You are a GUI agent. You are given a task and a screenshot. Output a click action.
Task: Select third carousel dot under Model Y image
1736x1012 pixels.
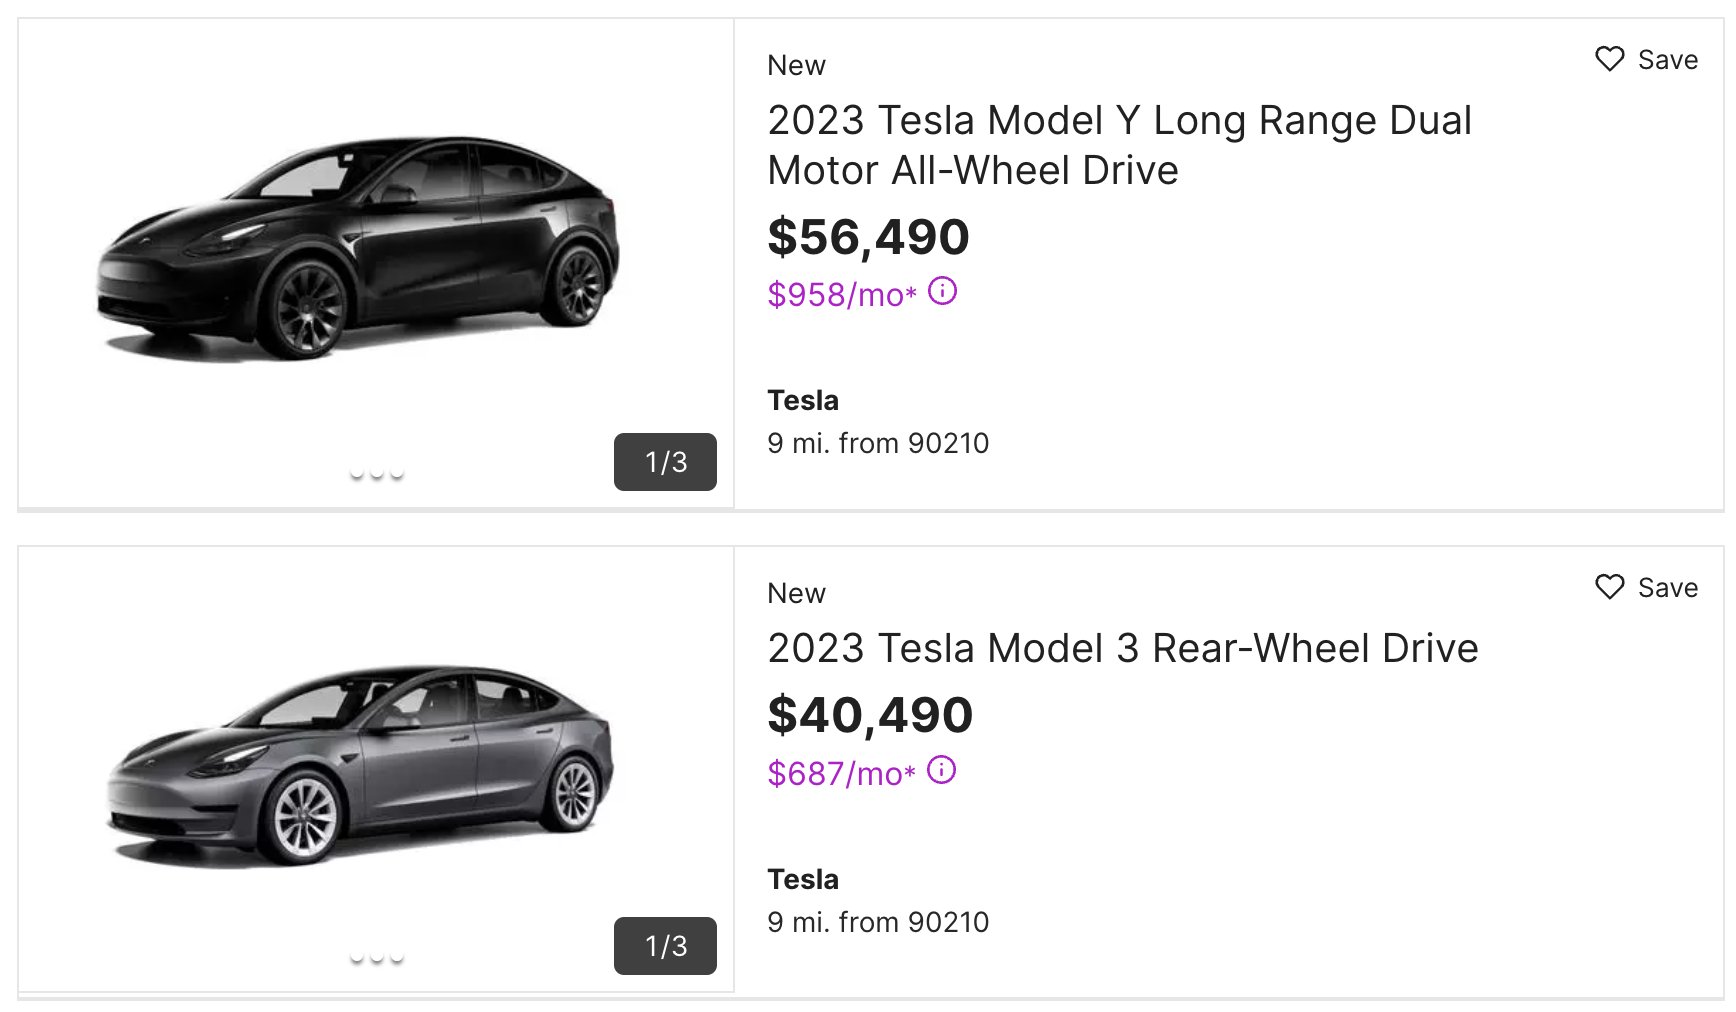click(x=397, y=474)
